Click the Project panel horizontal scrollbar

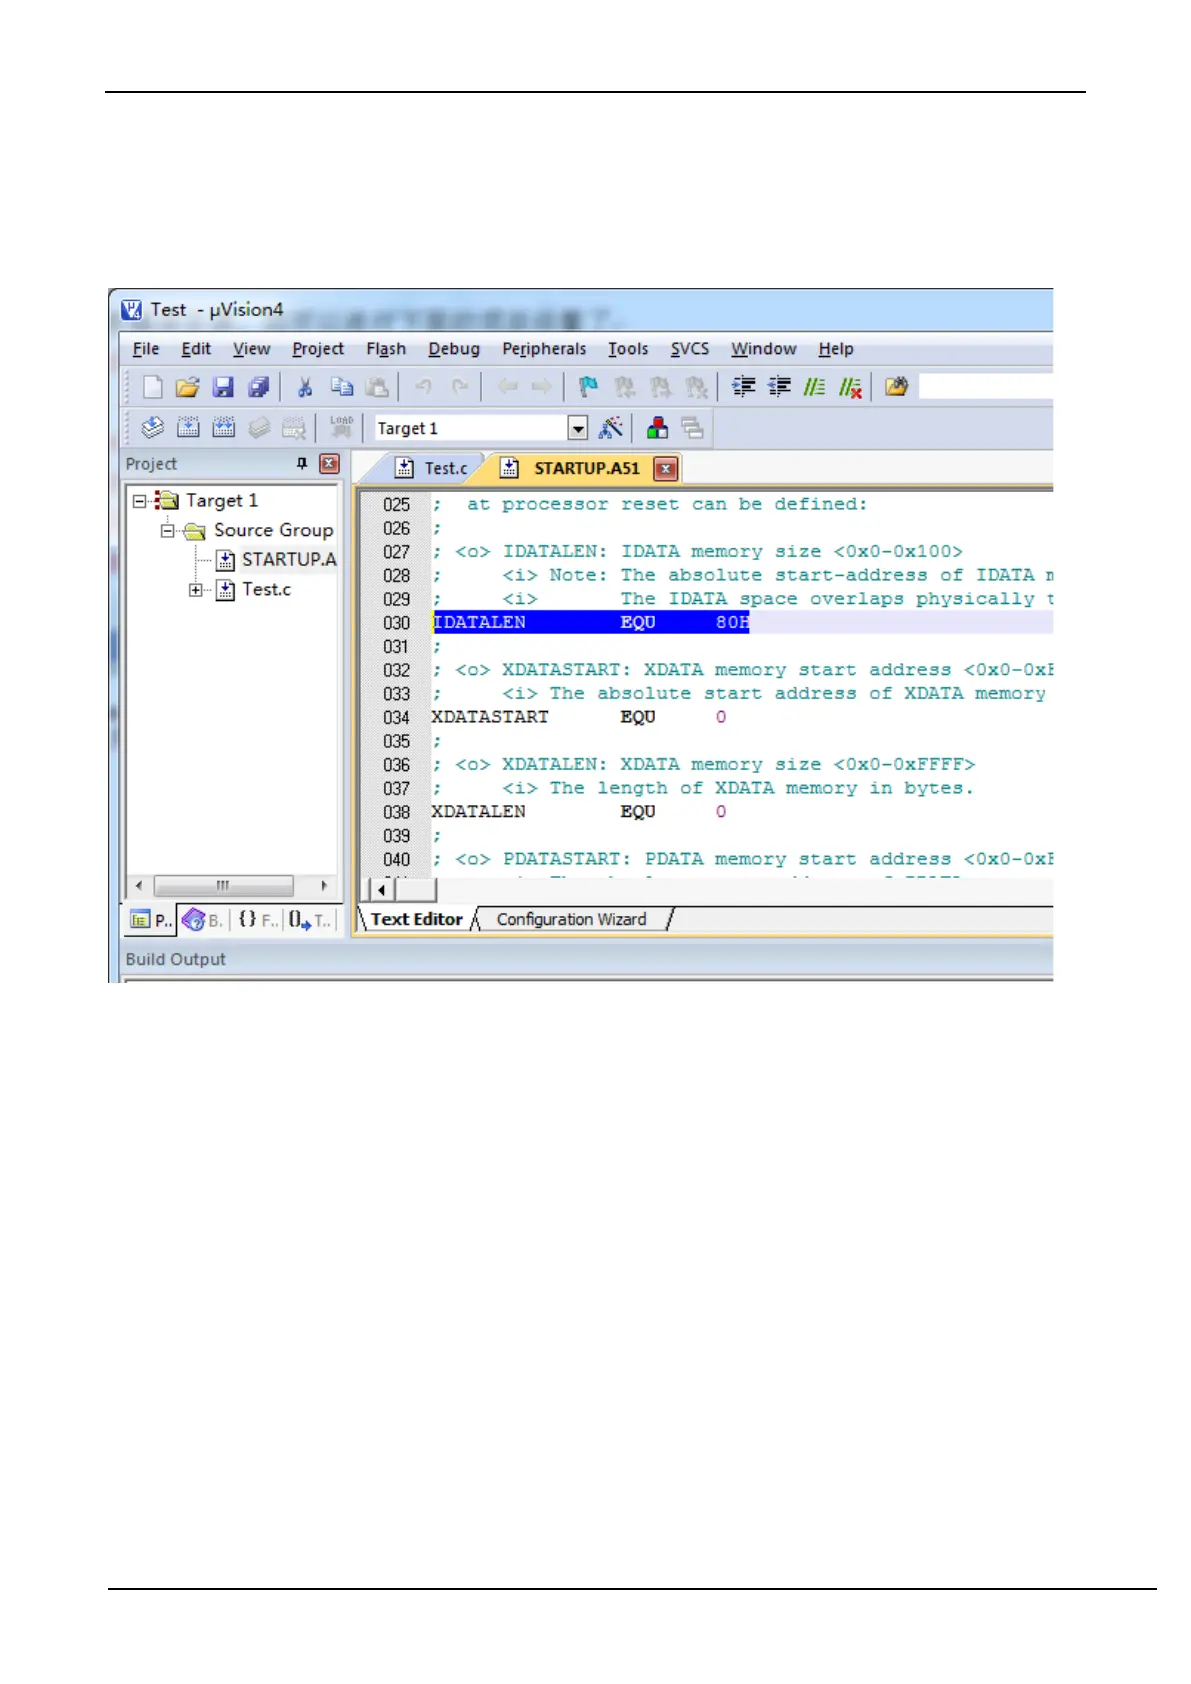pos(224,886)
